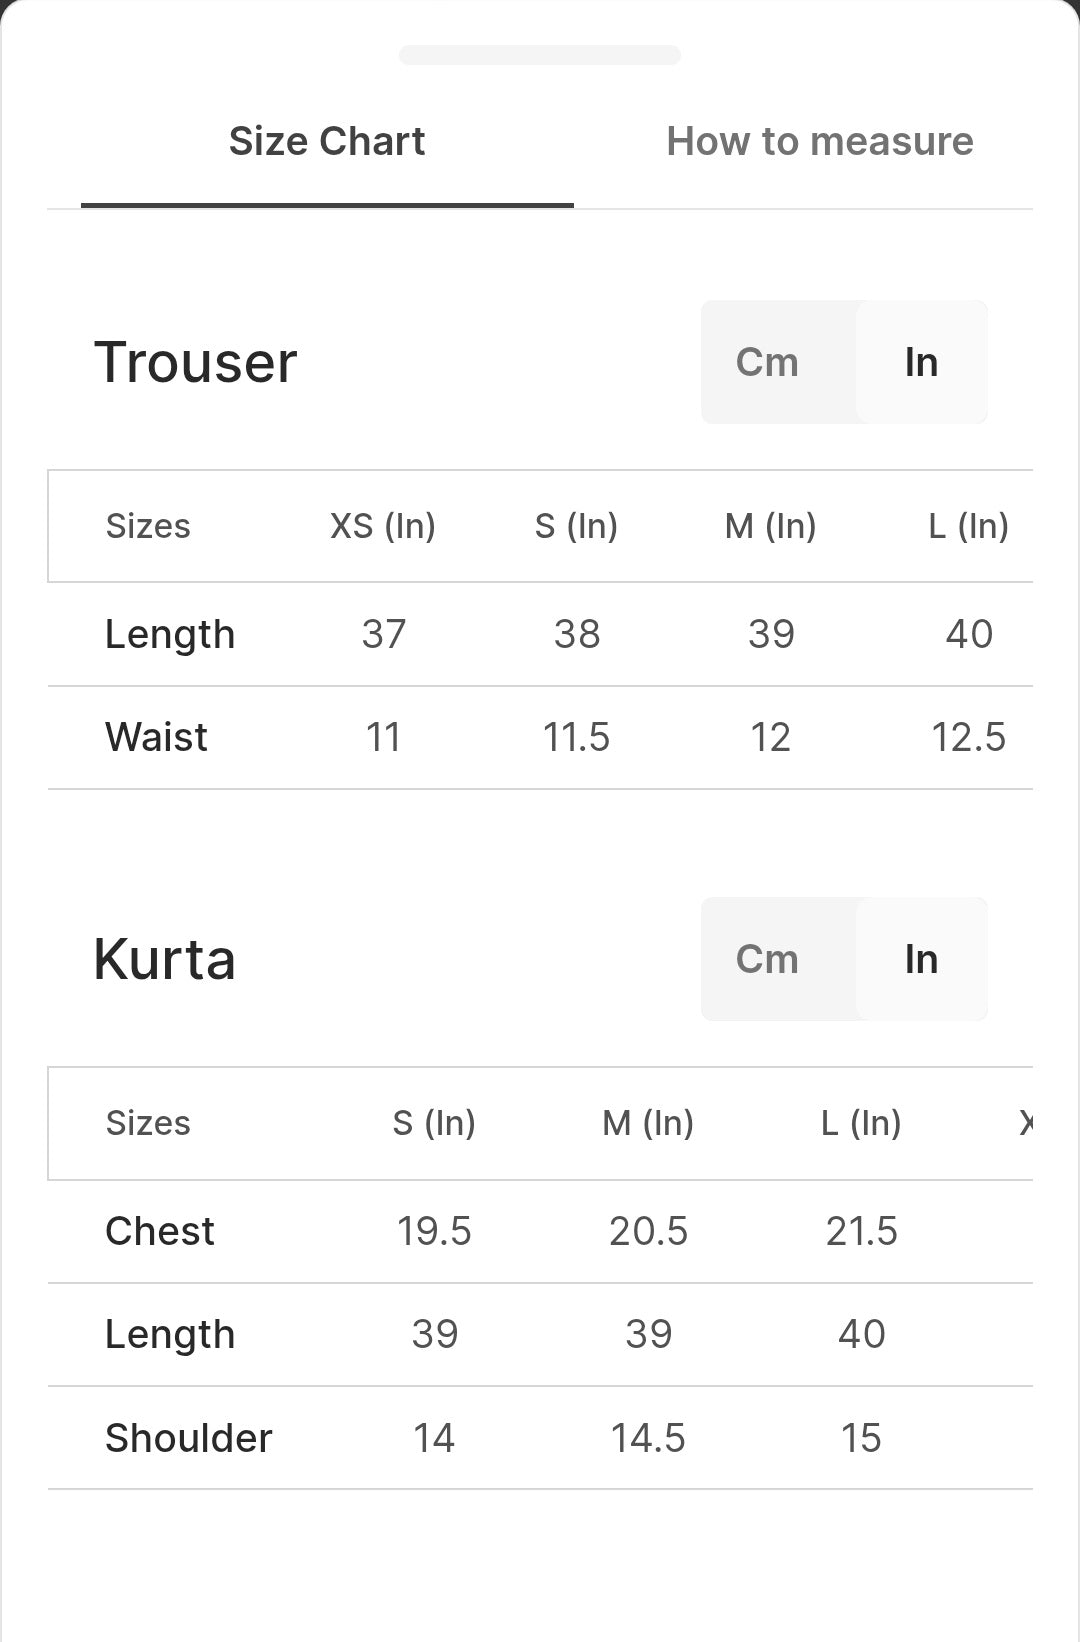Select the Kurta M (In) column header
The height and width of the screenshot is (1642, 1080).
(x=648, y=1123)
